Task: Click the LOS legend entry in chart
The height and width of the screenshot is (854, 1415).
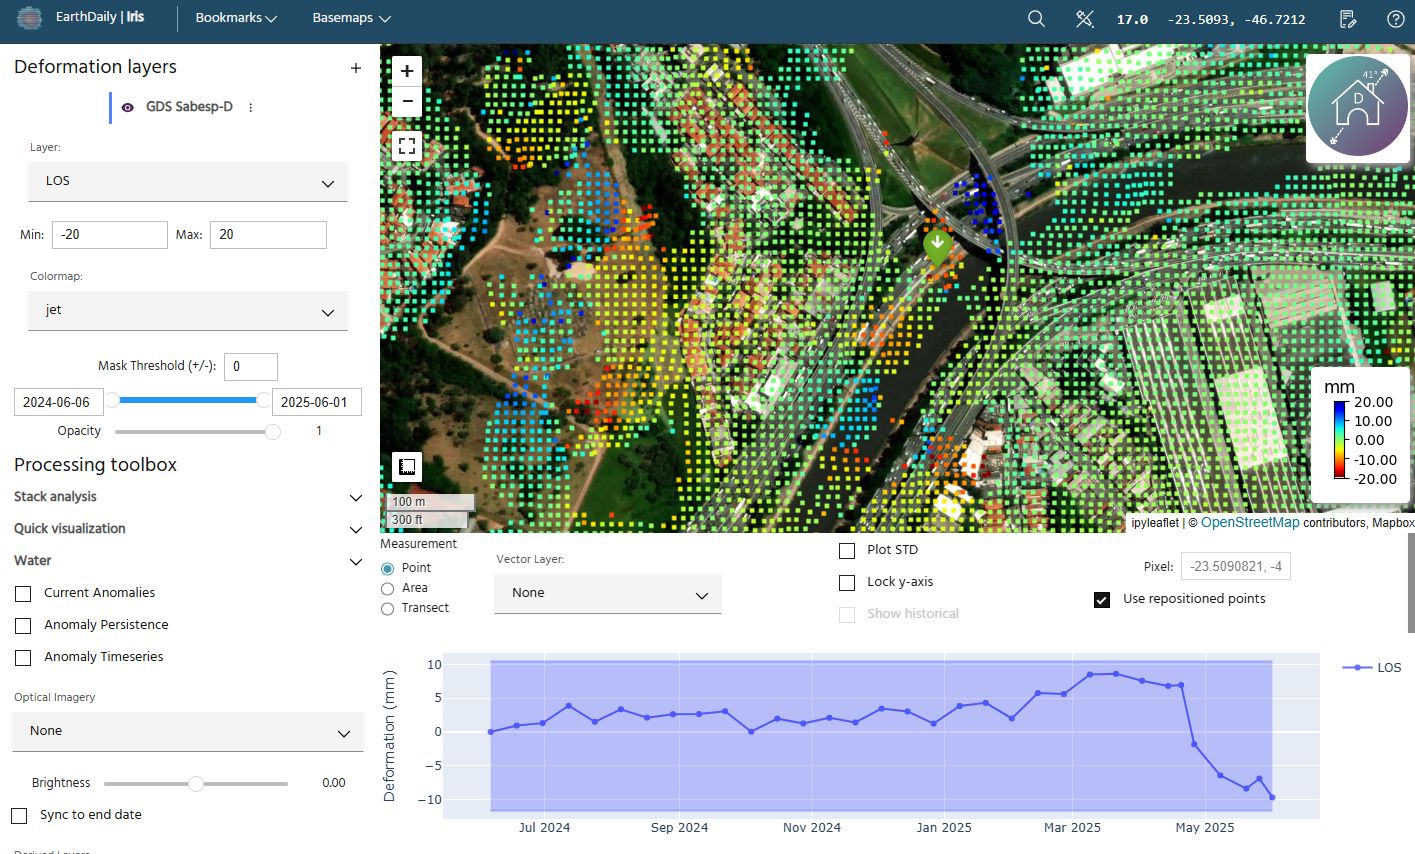Action: tap(1373, 667)
